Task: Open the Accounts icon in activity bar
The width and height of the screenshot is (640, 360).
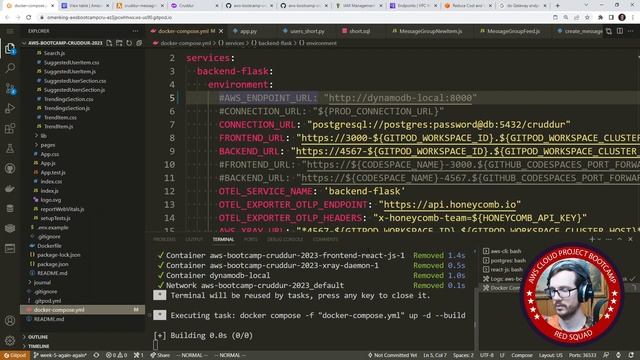Action: point(10,321)
